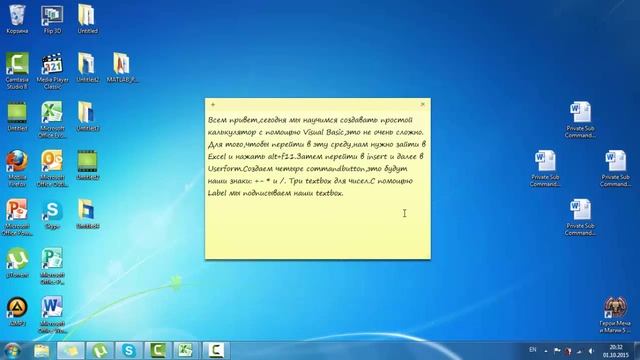The image size is (640, 360).
Task: Click the white Camtasia Recorder taskbar button
Action: 216,351
